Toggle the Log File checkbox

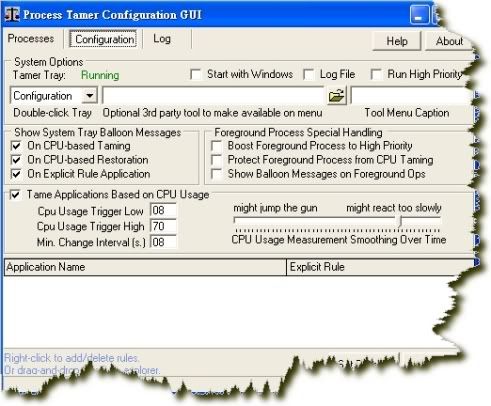click(x=309, y=74)
